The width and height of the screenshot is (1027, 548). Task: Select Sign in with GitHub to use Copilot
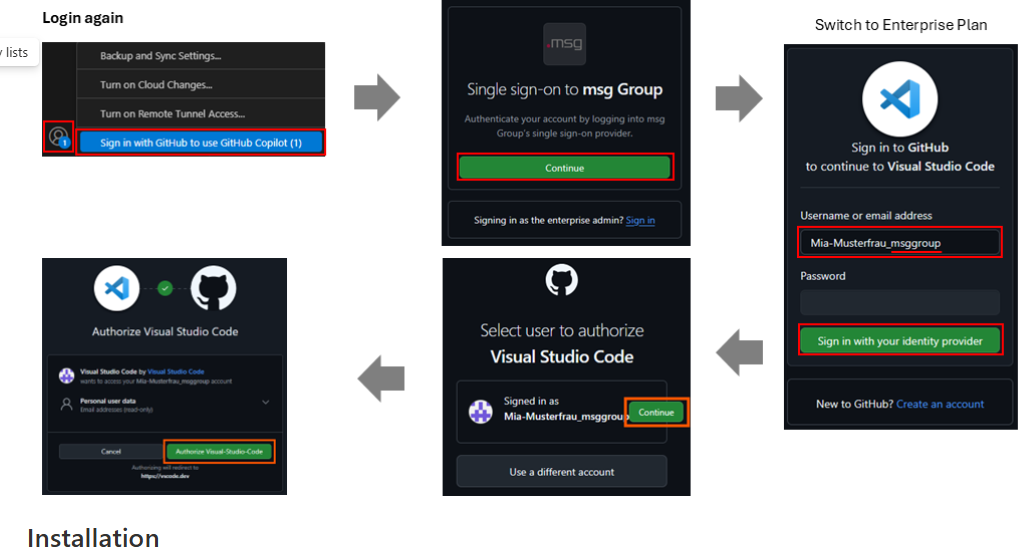[200, 143]
